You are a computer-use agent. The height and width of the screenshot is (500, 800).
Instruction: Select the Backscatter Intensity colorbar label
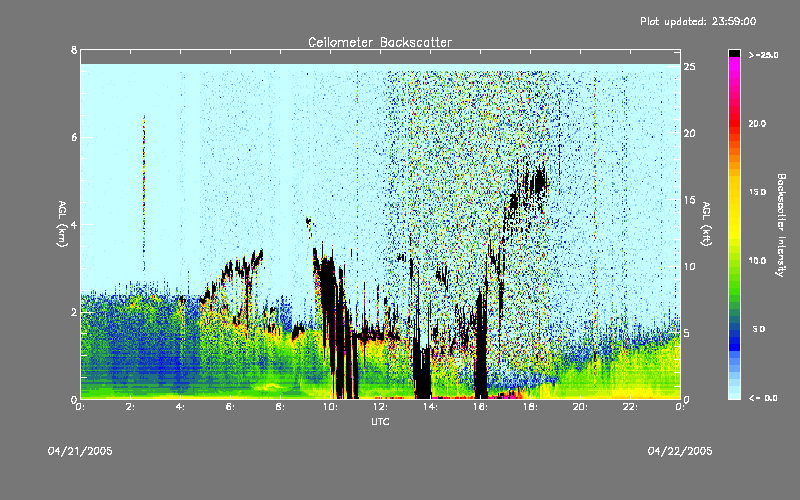point(781,225)
